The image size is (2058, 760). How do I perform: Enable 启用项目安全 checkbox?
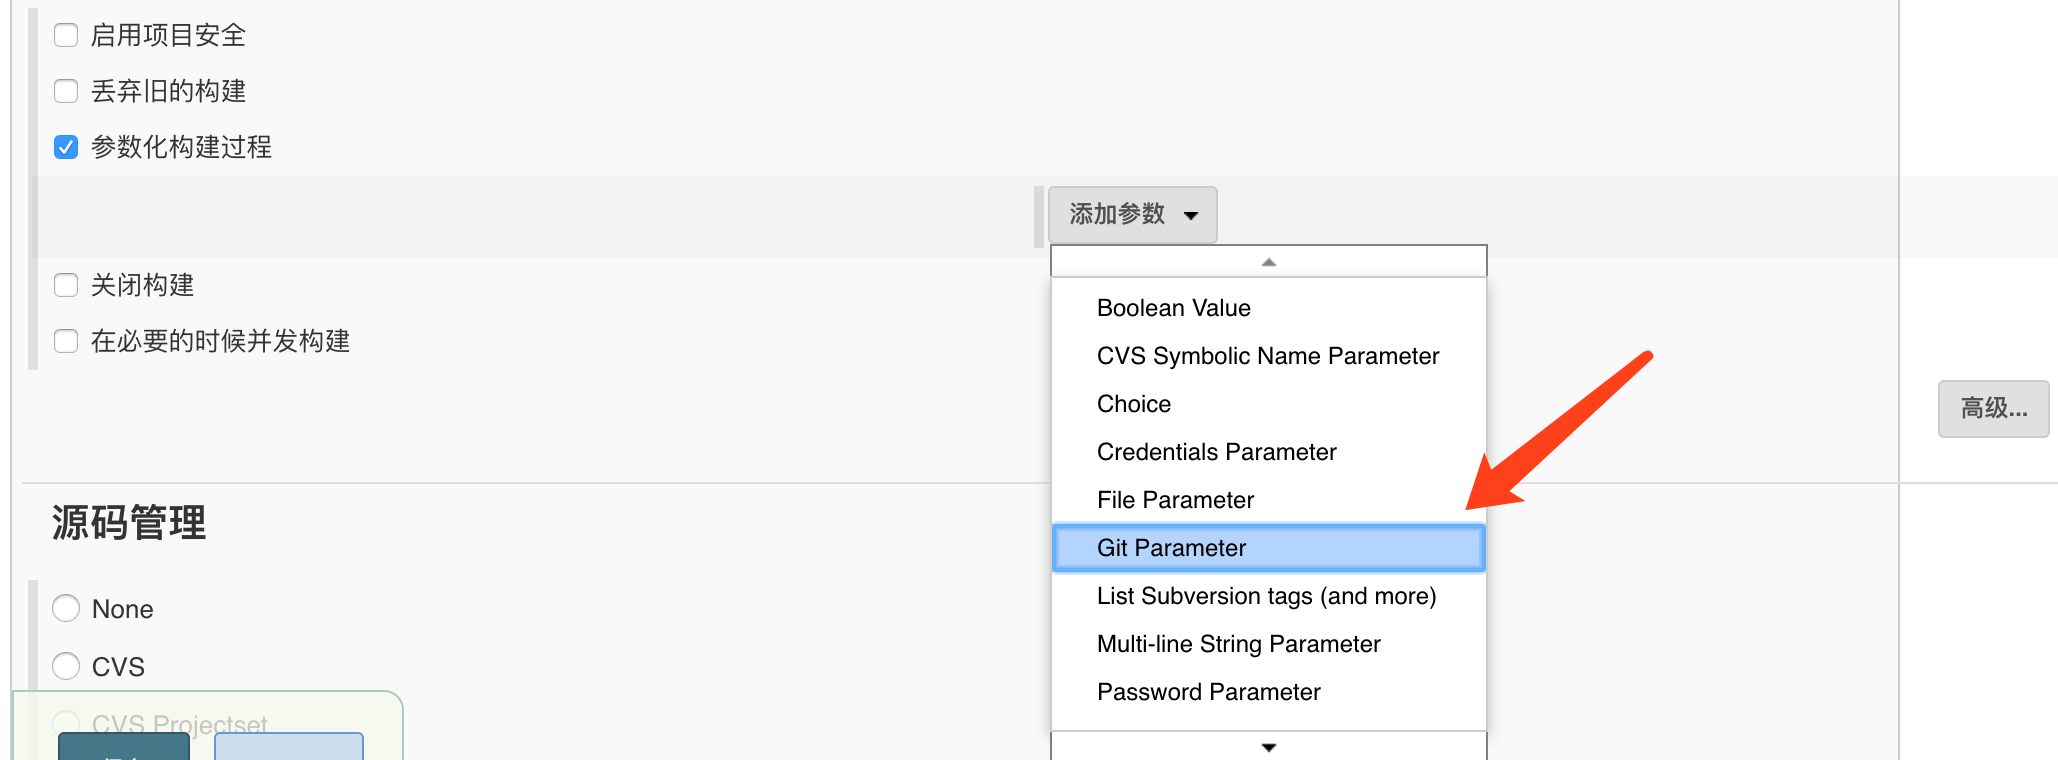[x=66, y=35]
